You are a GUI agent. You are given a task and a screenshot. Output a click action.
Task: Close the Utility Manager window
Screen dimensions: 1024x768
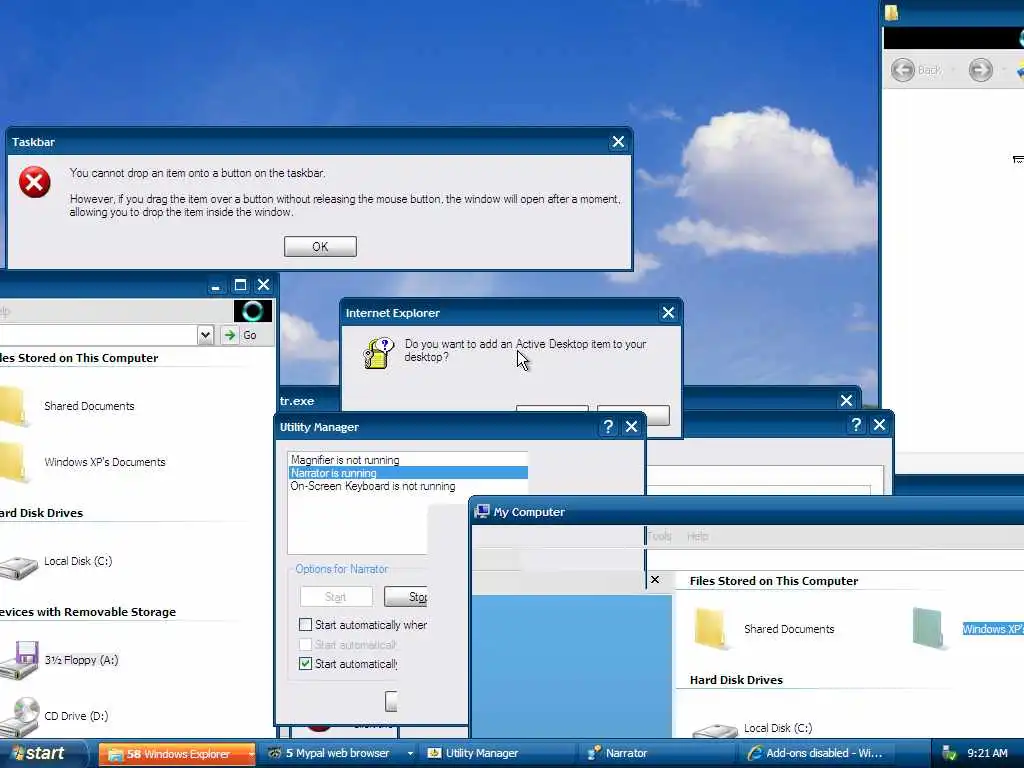(x=631, y=426)
